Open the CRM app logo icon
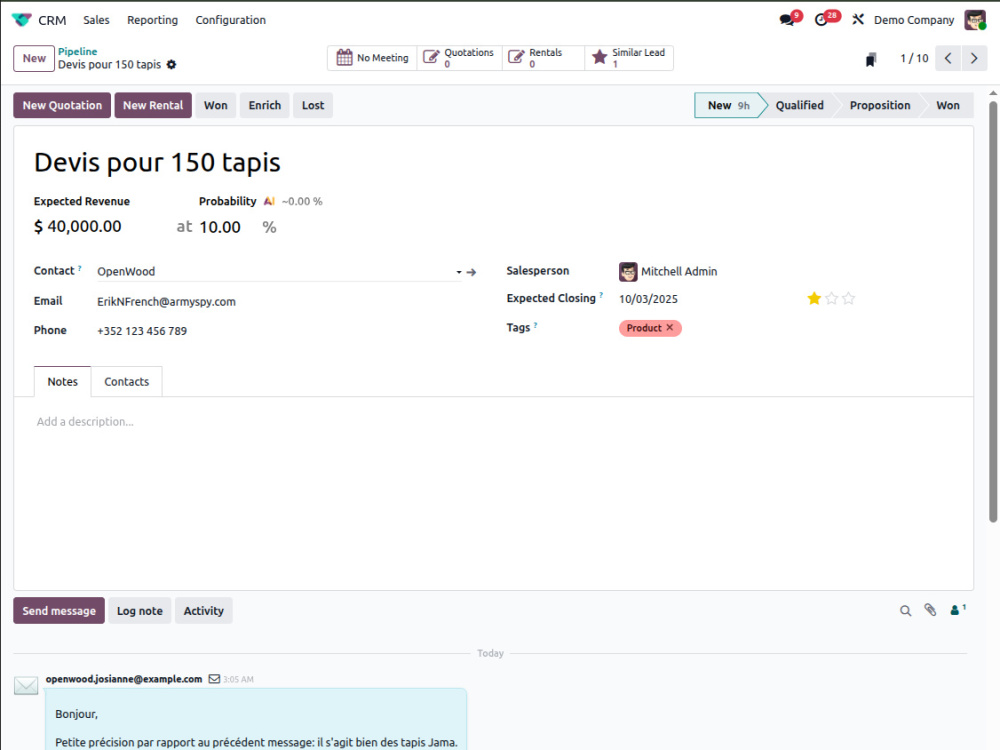The image size is (1000, 750). pyautogui.click(x=21, y=20)
